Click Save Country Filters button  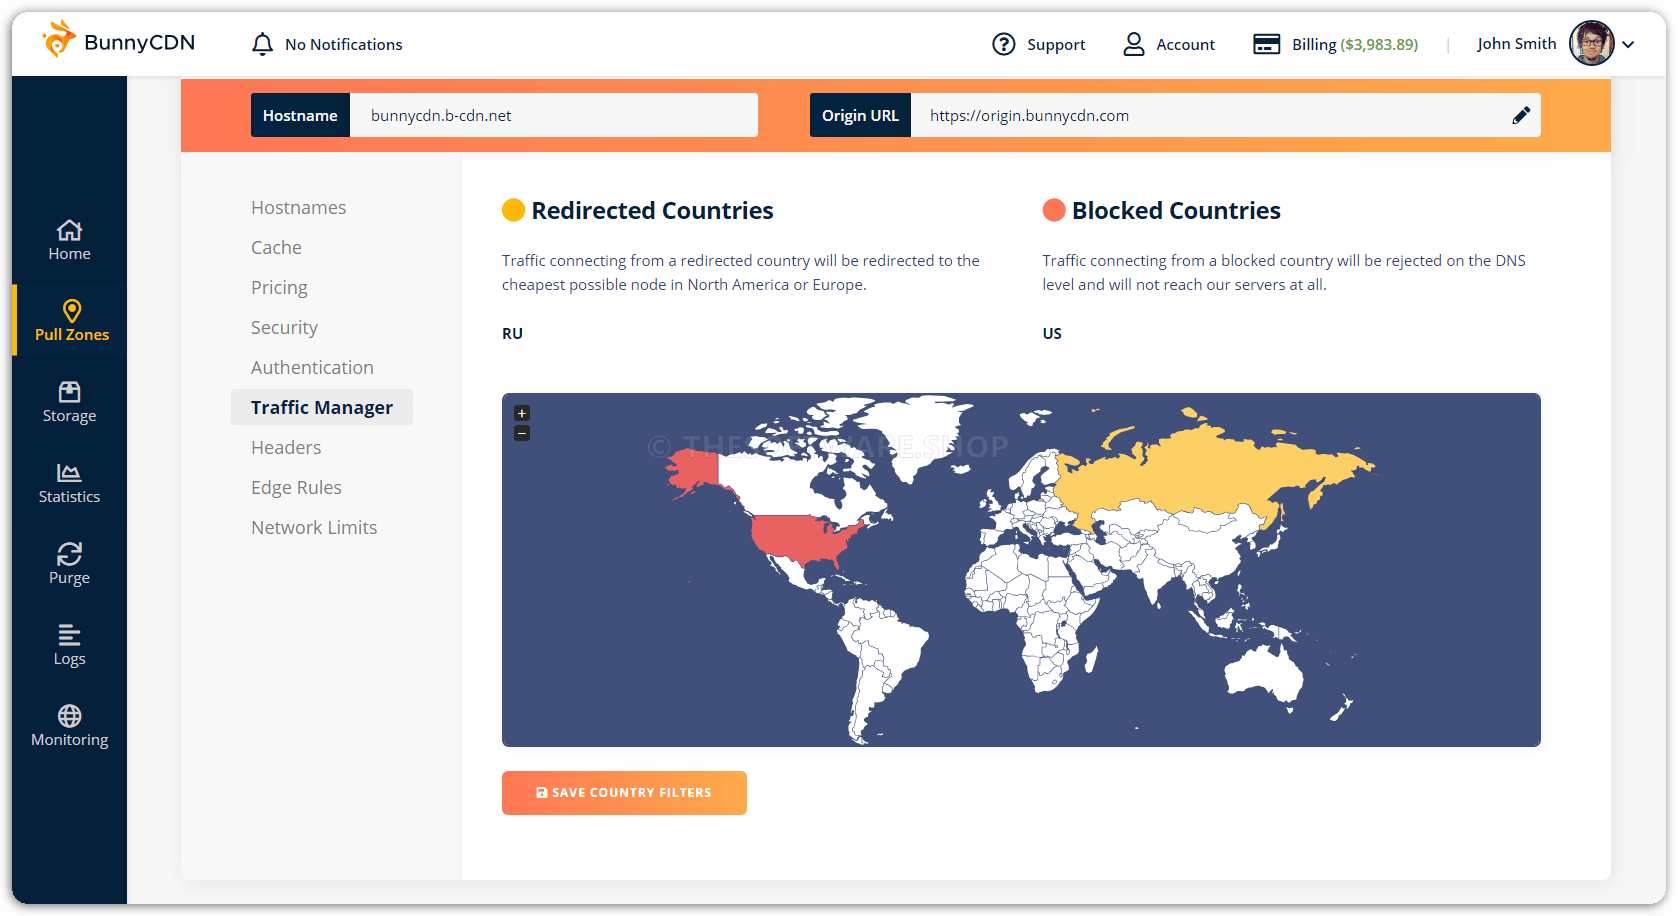[624, 793]
